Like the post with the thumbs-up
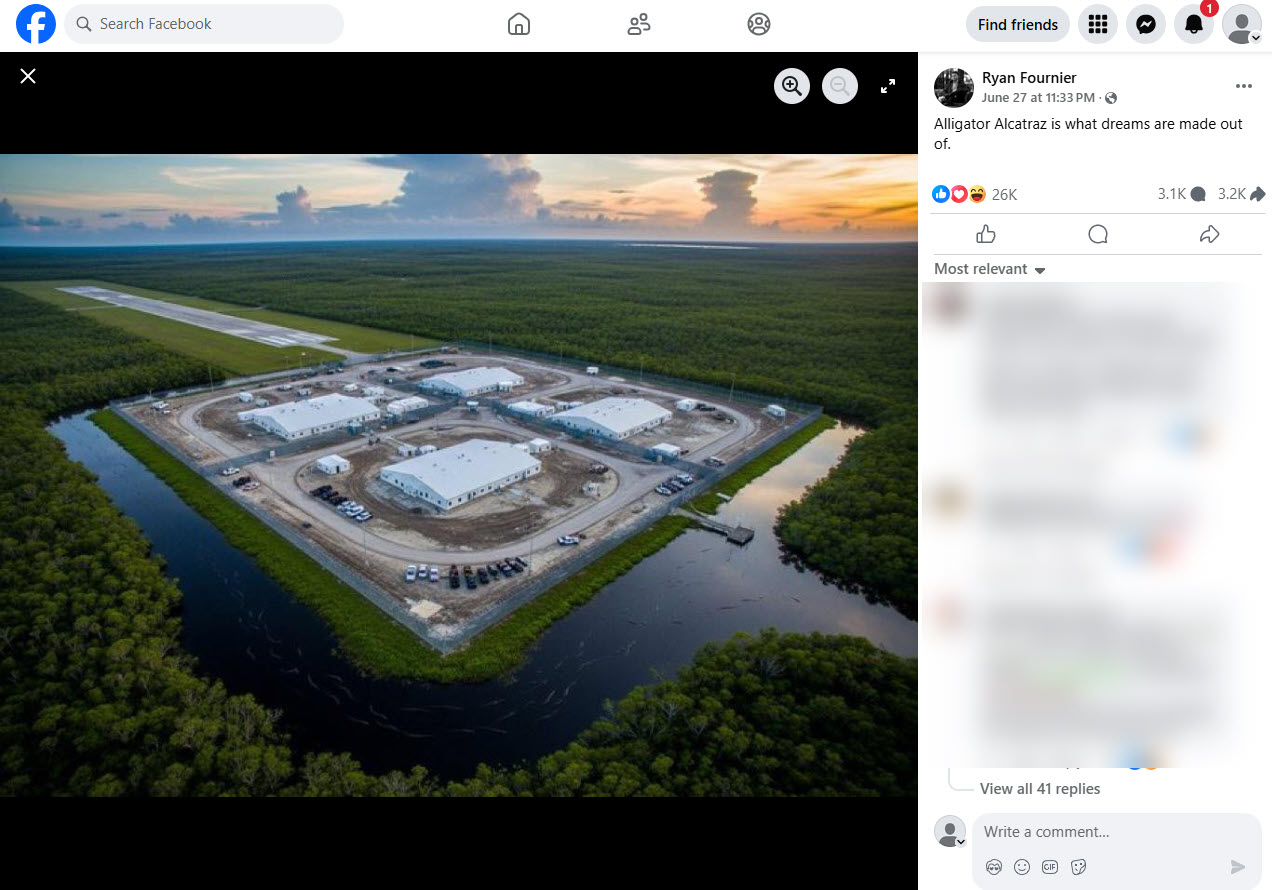Image resolution: width=1272 pixels, height=890 pixels. point(985,233)
